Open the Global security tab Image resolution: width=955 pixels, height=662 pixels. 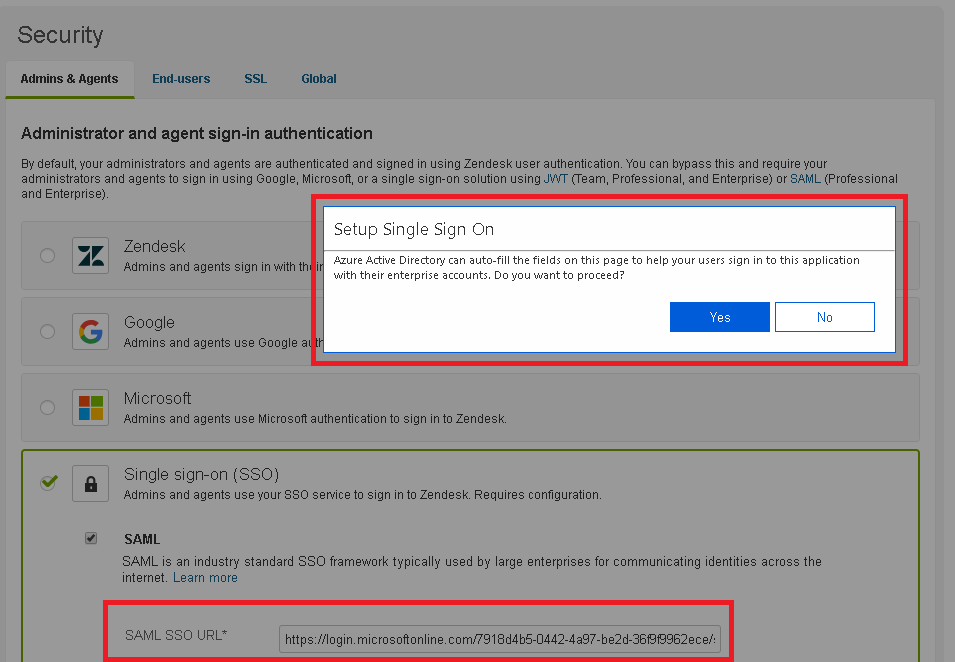[x=319, y=79]
